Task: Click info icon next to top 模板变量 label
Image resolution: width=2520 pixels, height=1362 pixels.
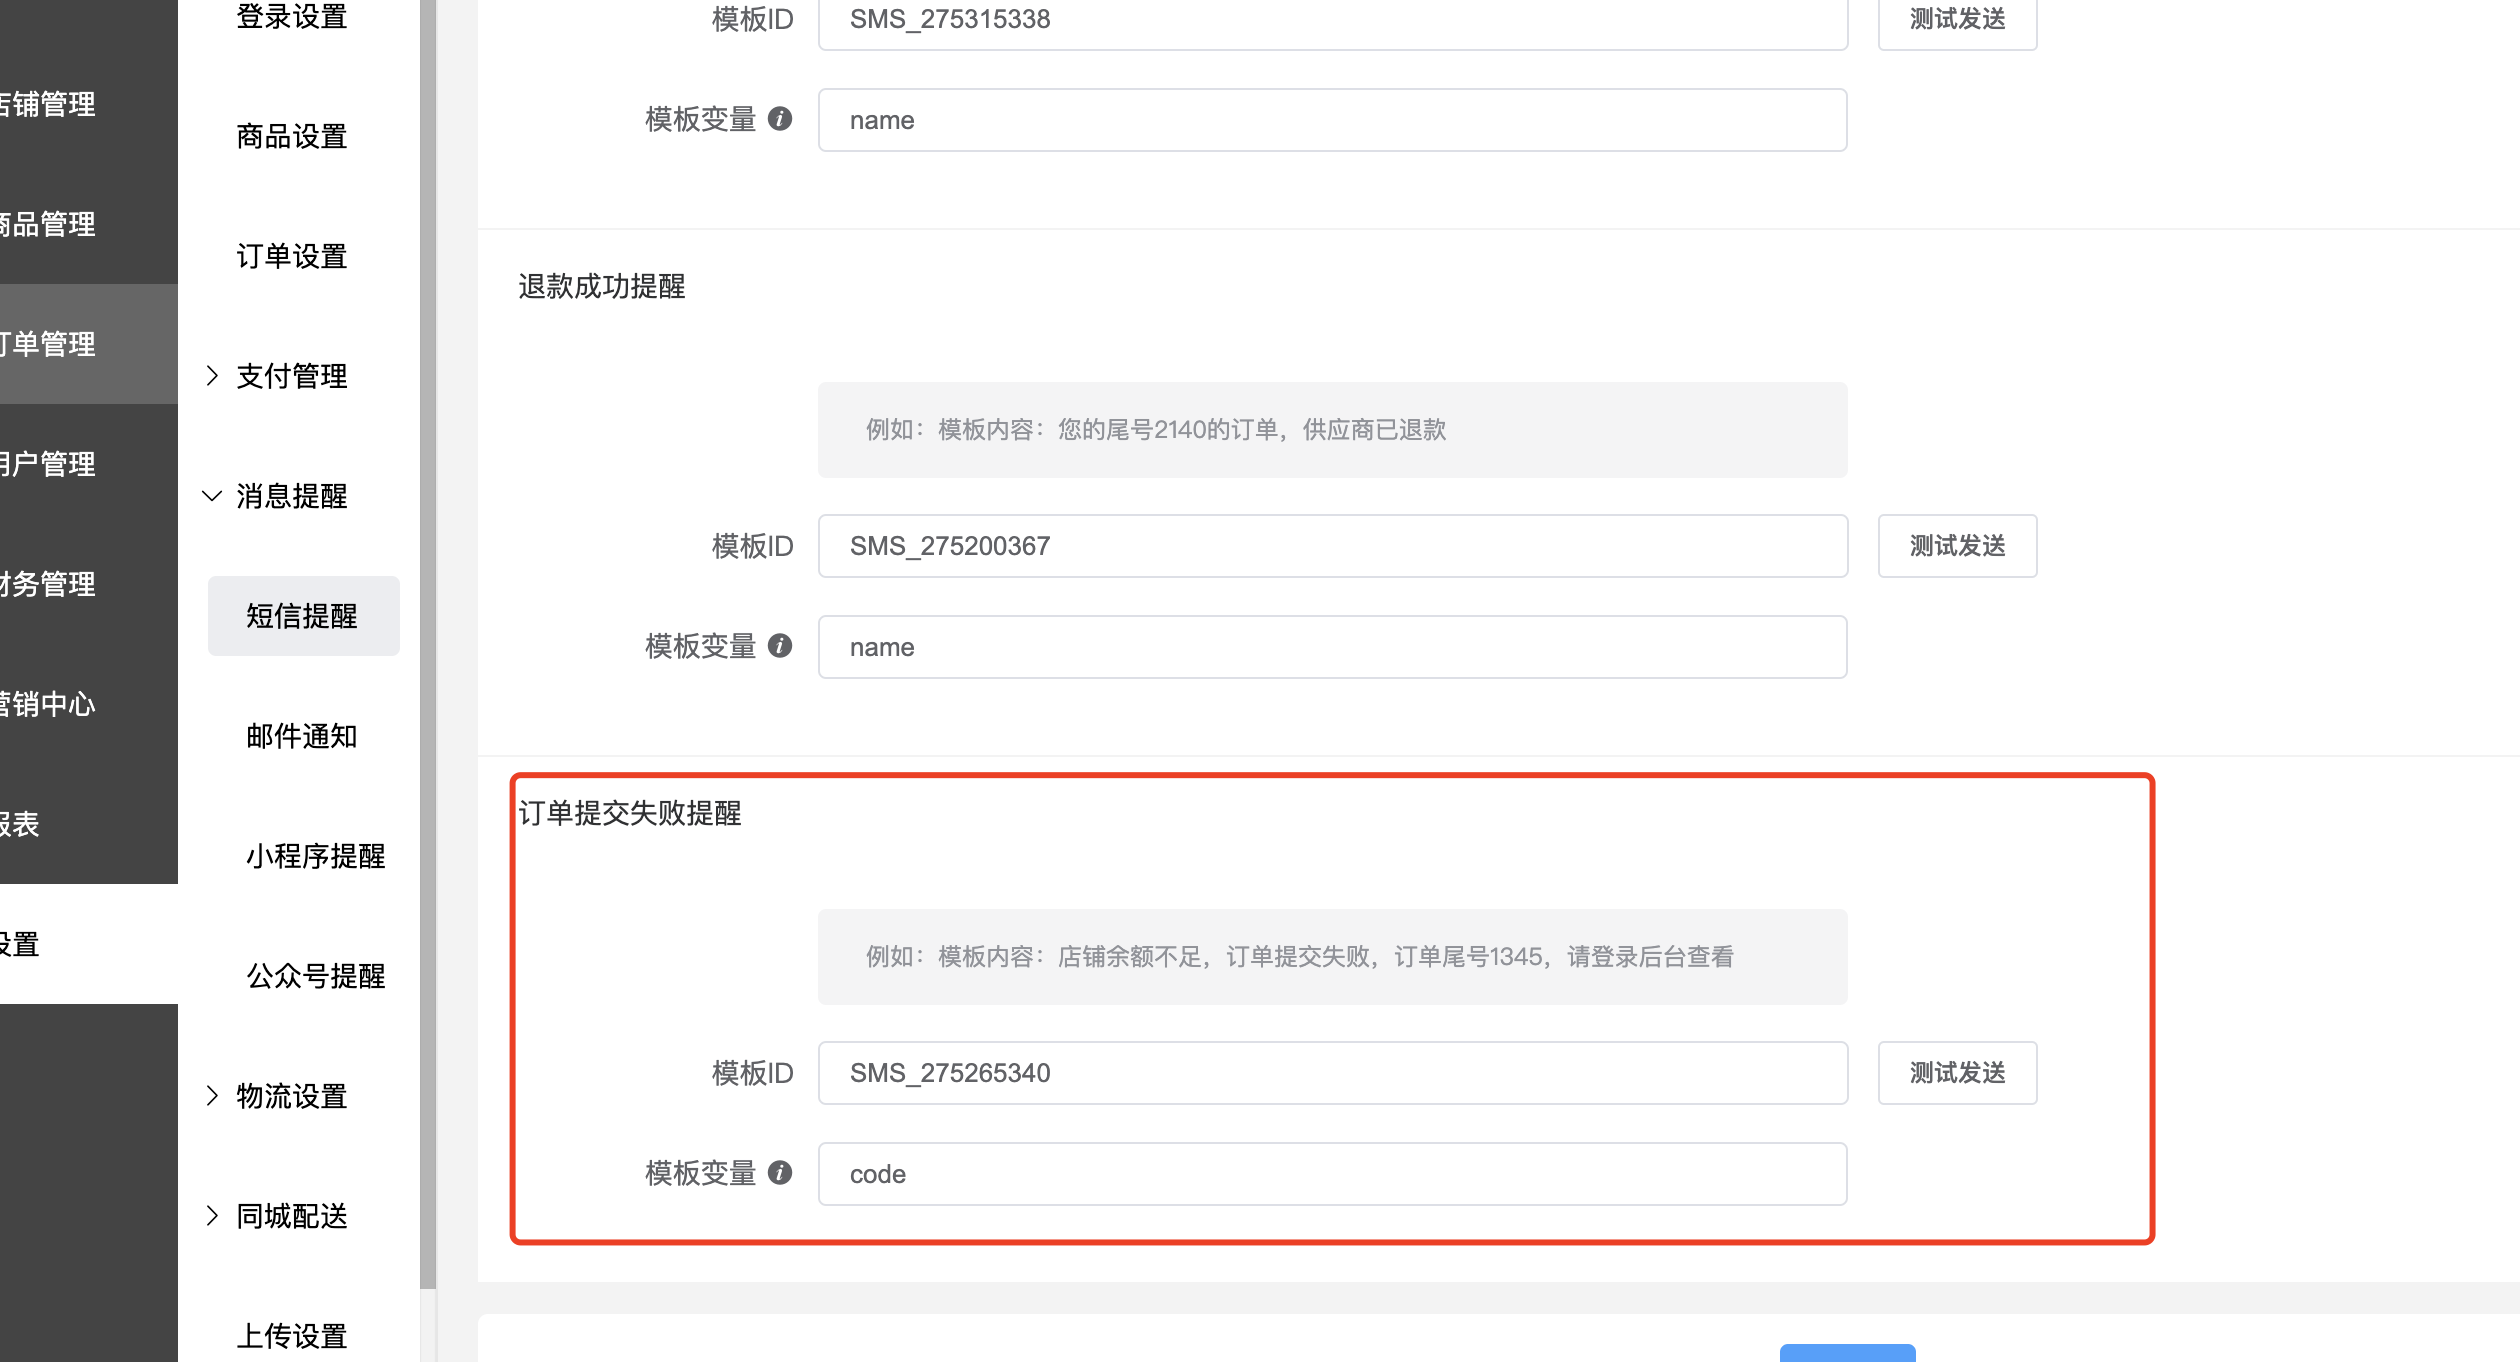Action: 780,119
